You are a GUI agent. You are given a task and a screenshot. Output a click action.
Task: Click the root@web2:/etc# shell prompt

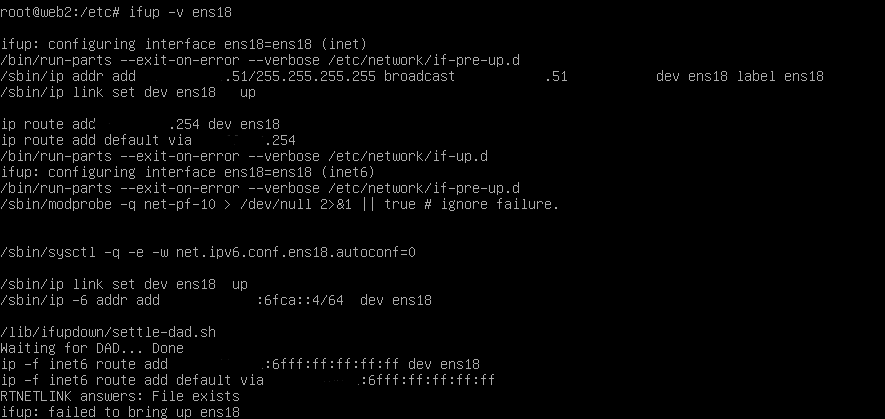60,12
